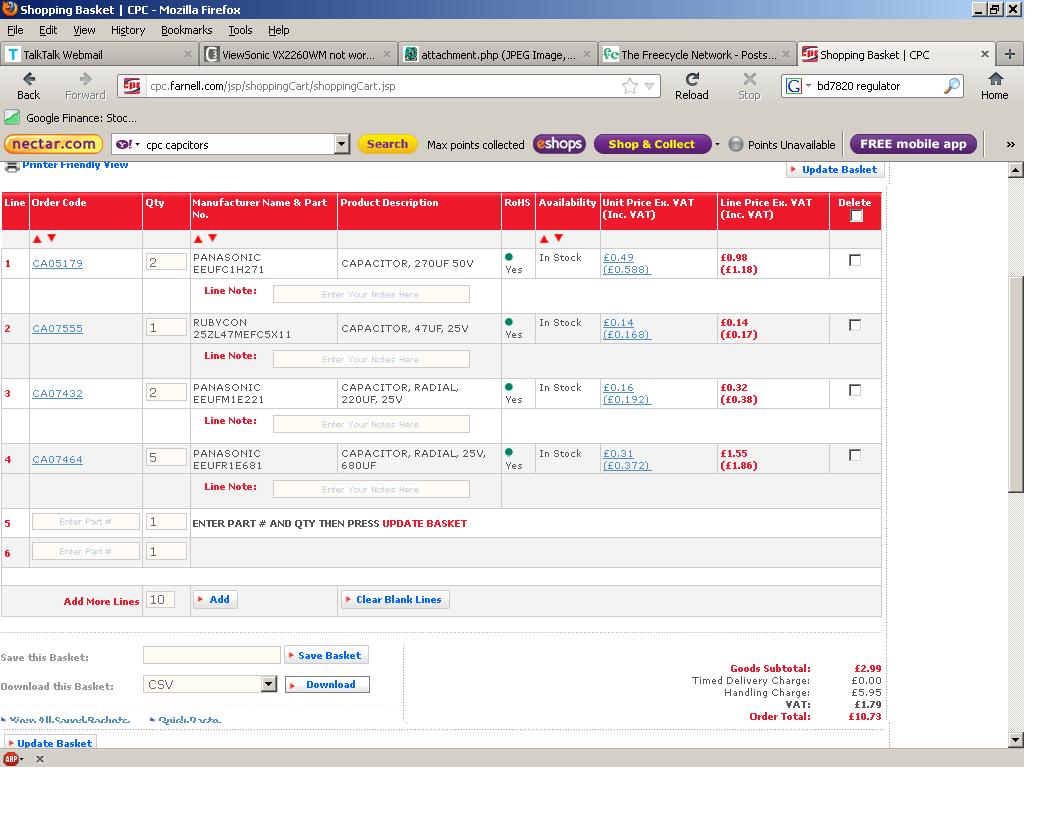Open a new tab with plus button
The height and width of the screenshot is (817, 1051).
click(1010, 54)
